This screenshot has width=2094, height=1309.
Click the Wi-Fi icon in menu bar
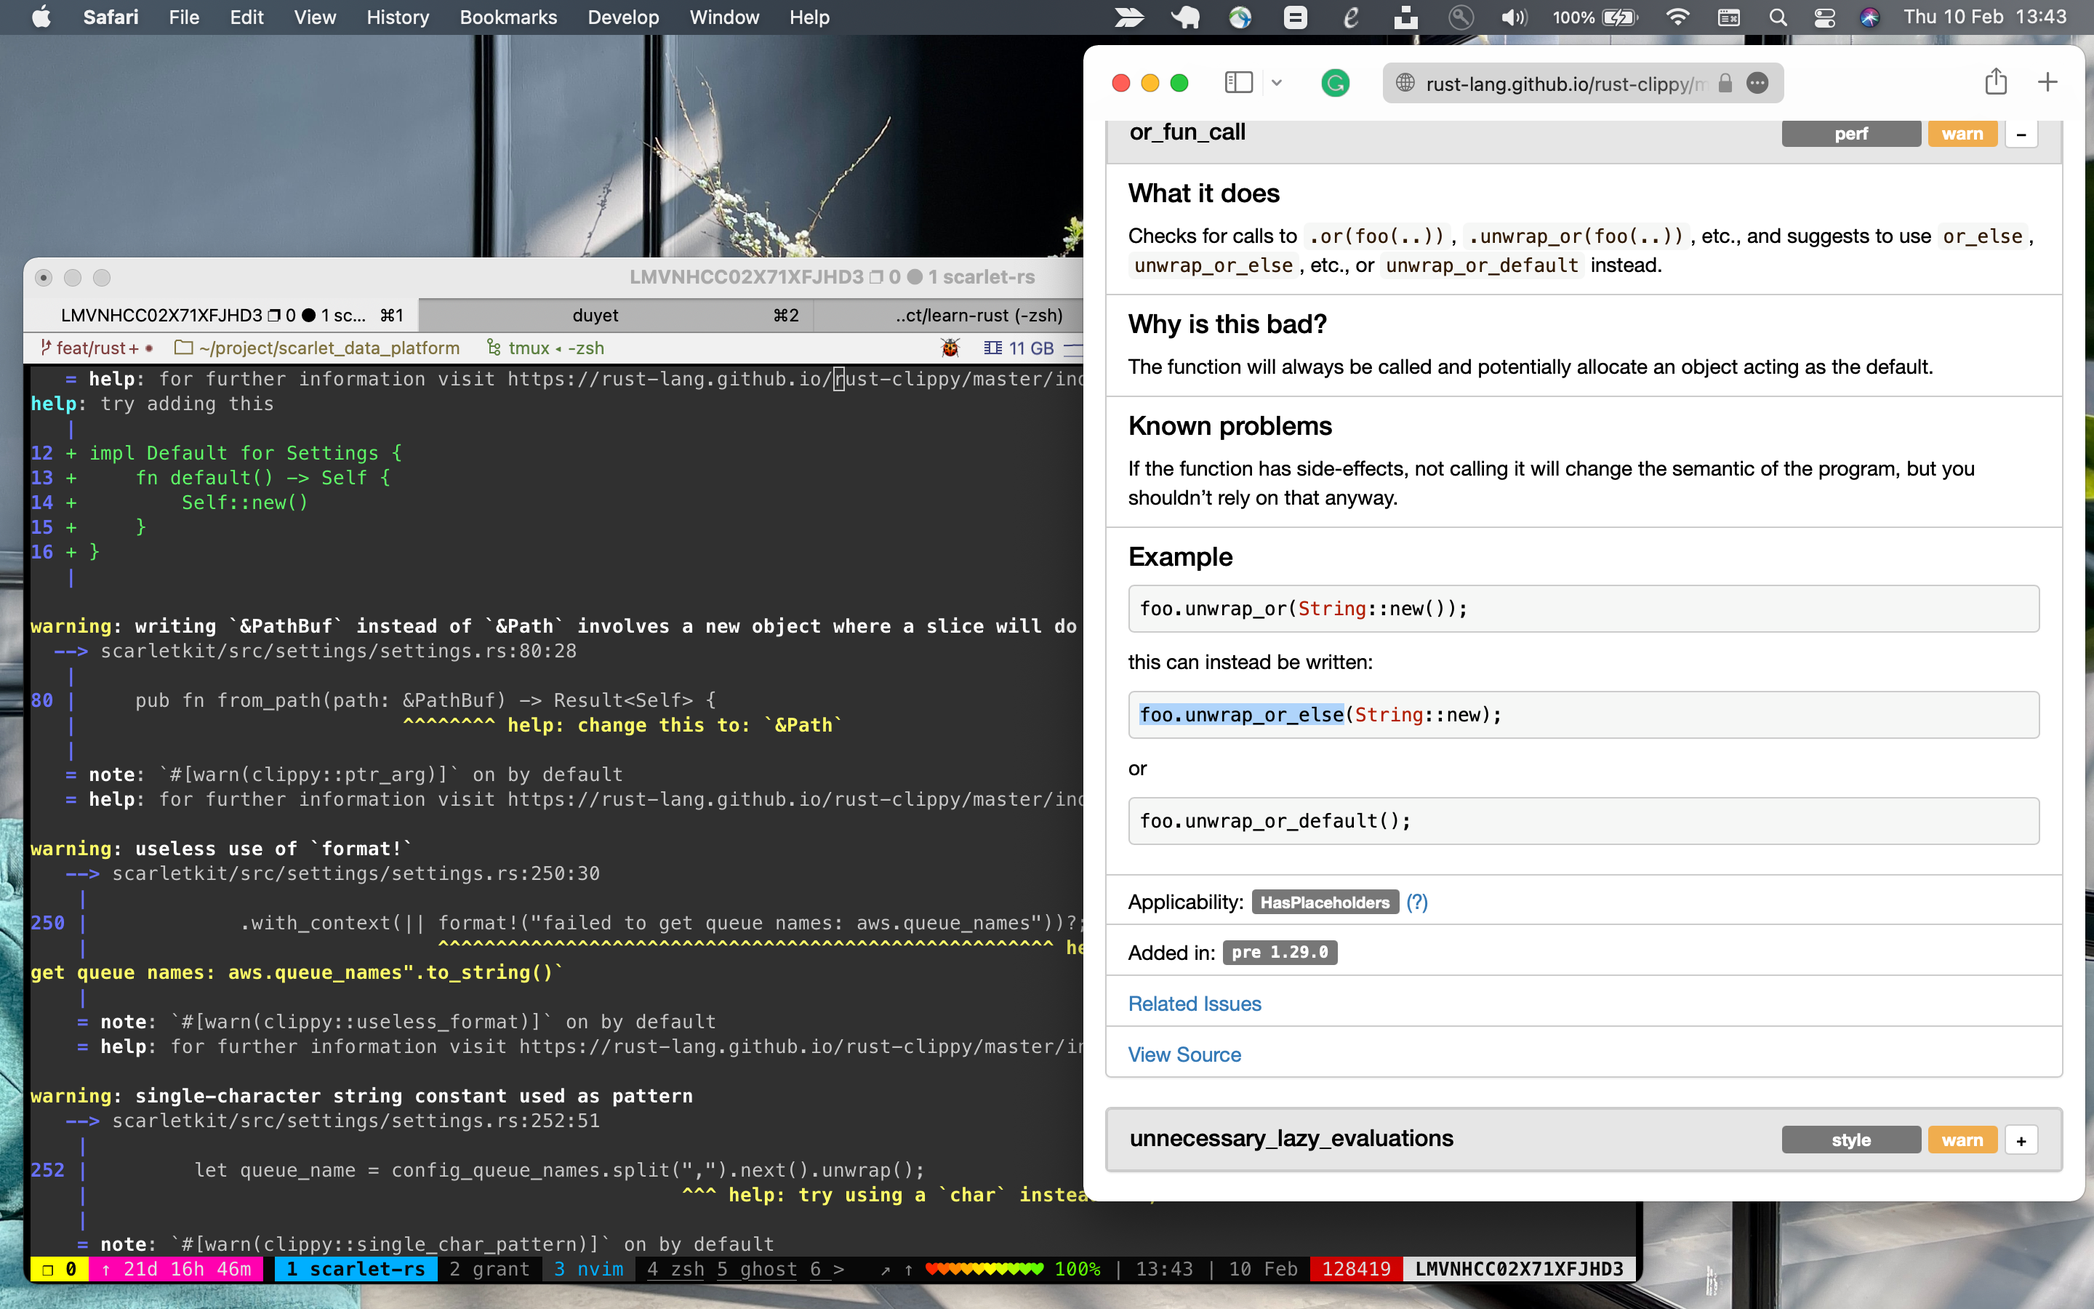tap(1677, 17)
